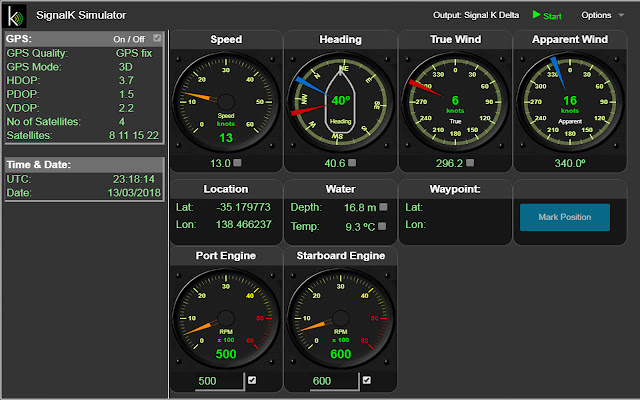Click the Starboard Engine RPM gauge
Viewport: 640px width, 400px height.
(340, 319)
